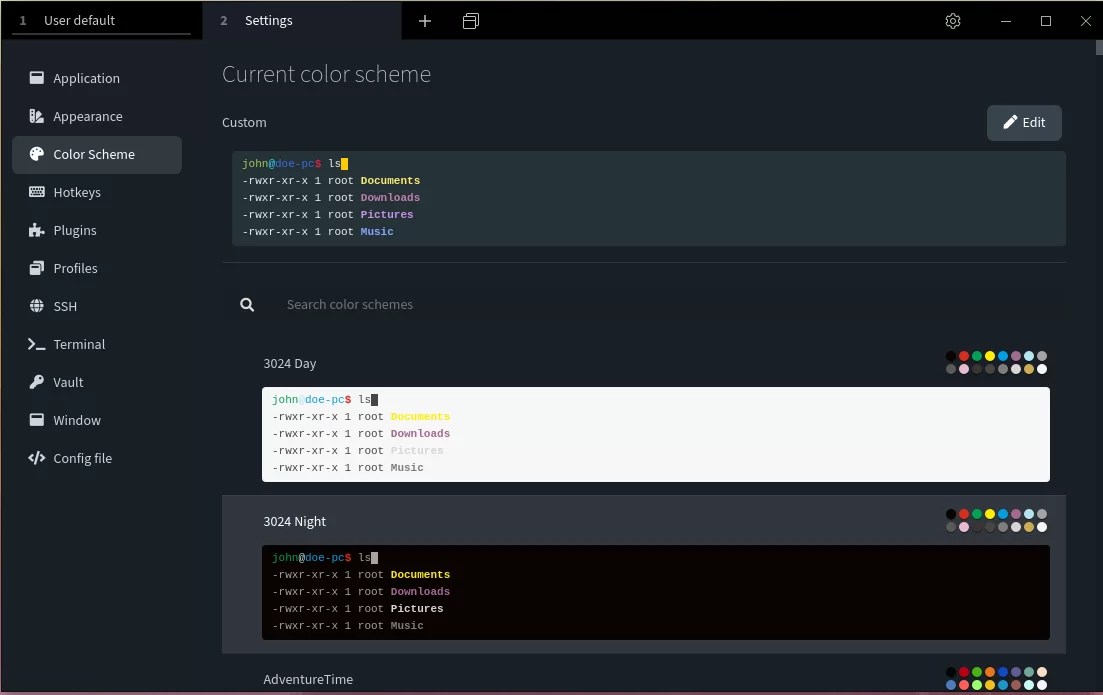Go to the SSH settings section

click(97, 306)
